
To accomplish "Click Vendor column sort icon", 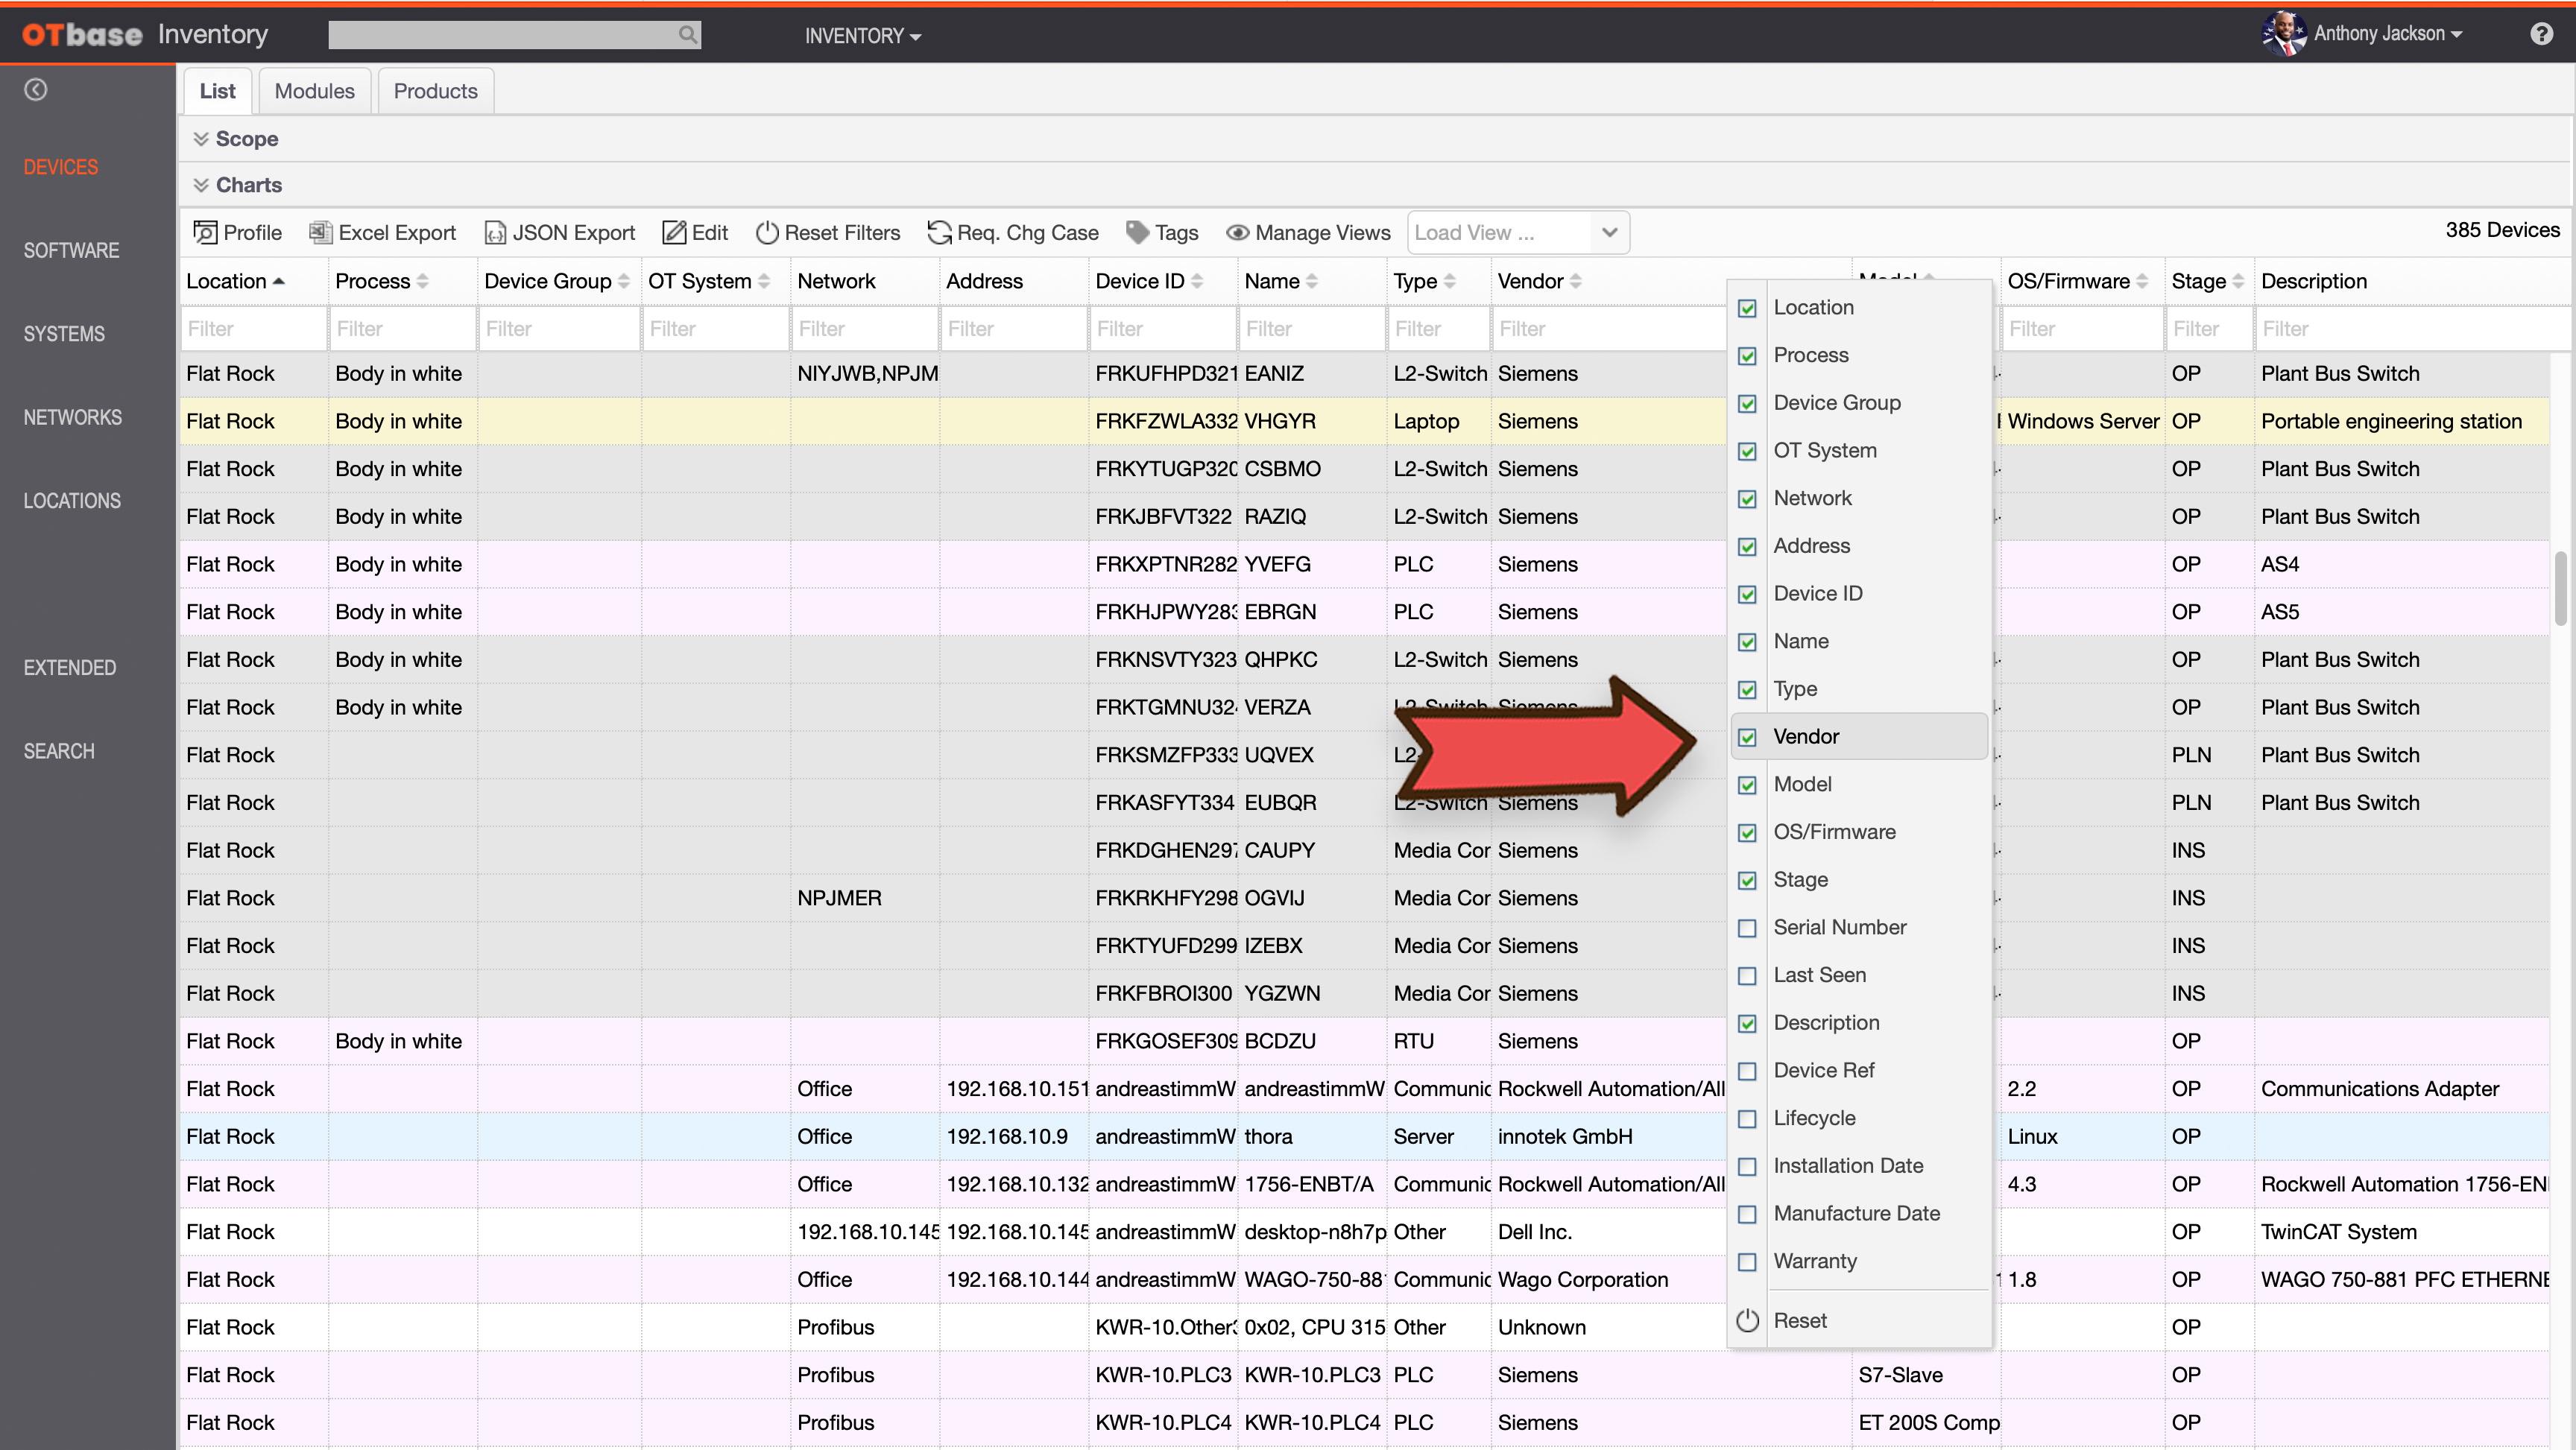I will [1575, 282].
